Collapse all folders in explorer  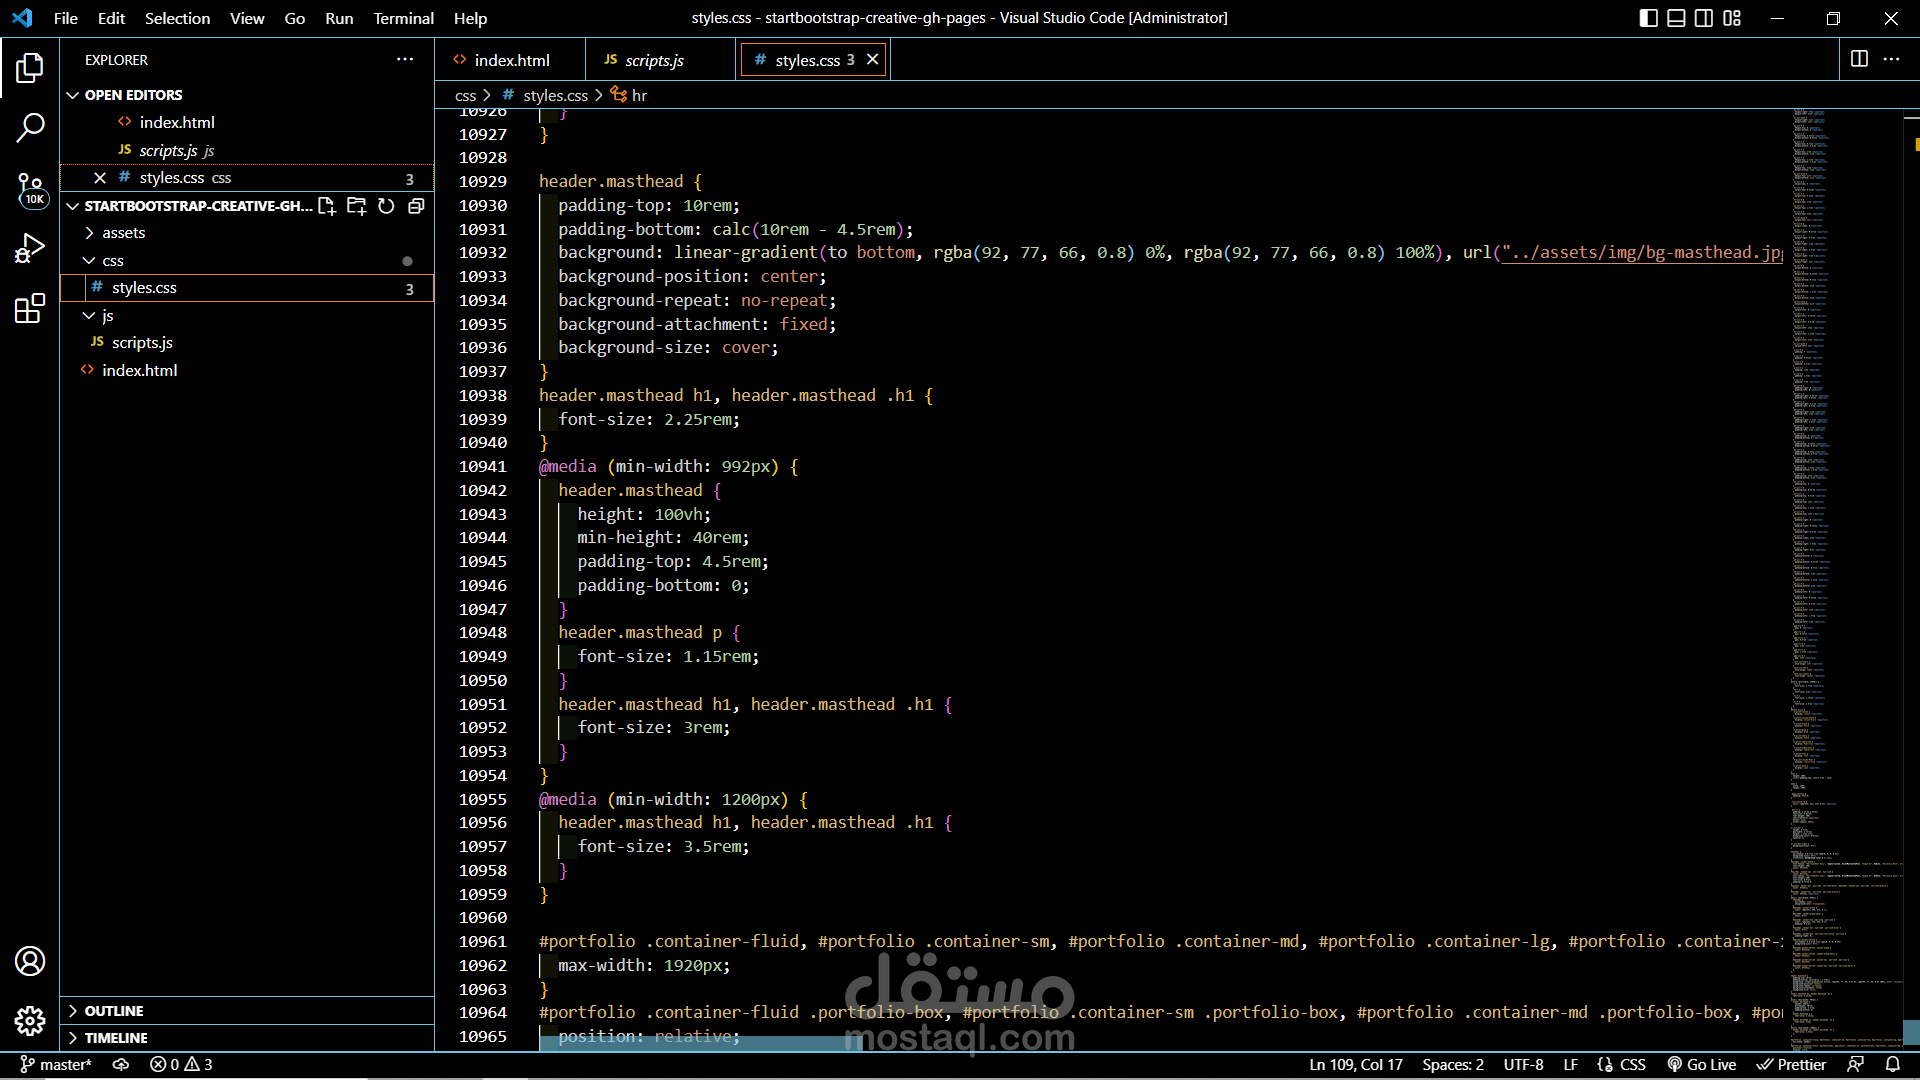point(416,206)
